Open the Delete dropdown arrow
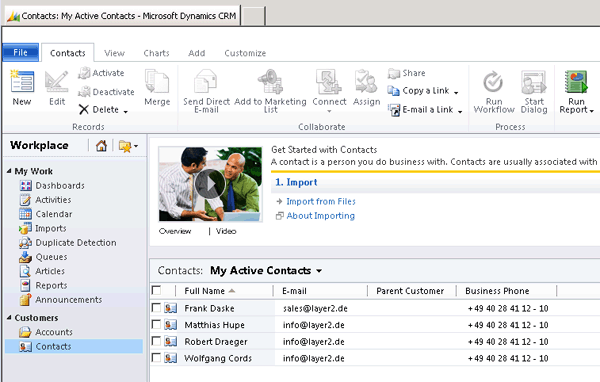 click(x=126, y=111)
